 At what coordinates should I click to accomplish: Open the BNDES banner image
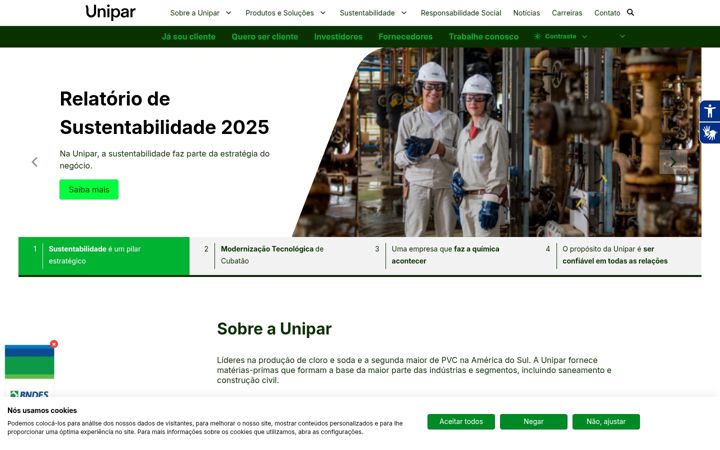pyautogui.click(x=29, y=371)
